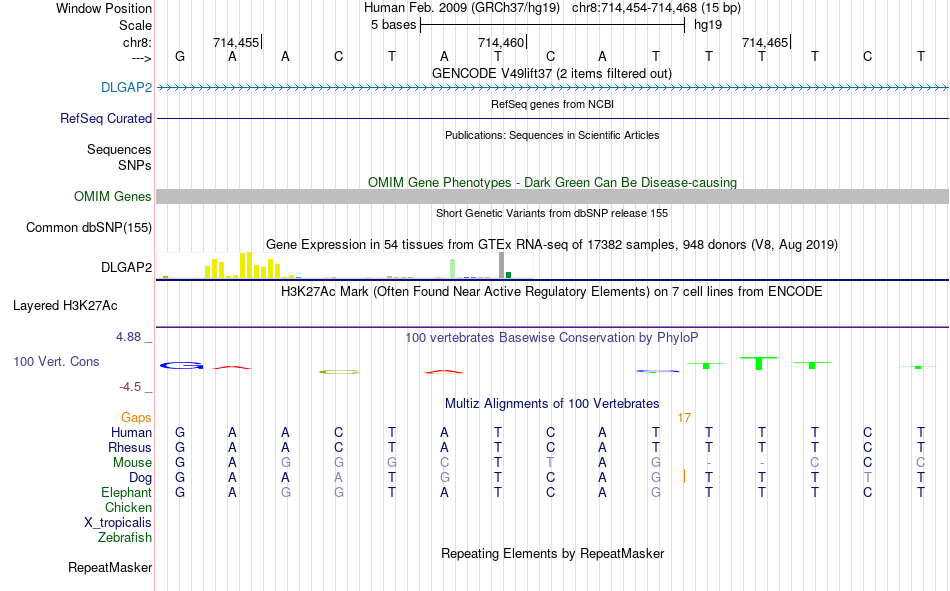Viewport: 950px width, 591px height.
Task: Click the 714,455 position marker
Action: point(236,42)
